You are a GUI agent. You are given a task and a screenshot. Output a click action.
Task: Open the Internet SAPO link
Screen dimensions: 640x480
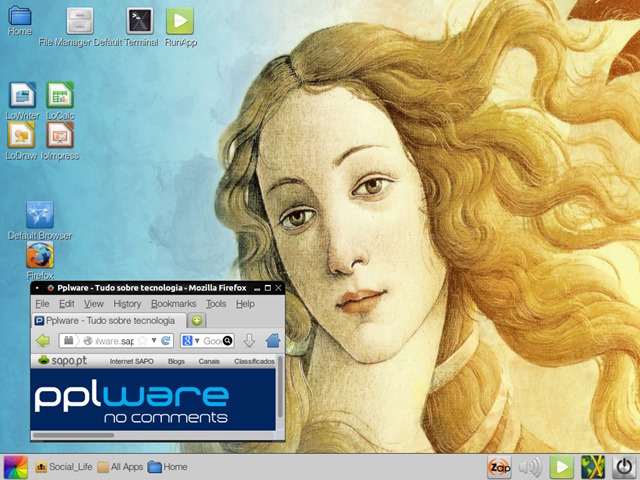click(131, 361)
